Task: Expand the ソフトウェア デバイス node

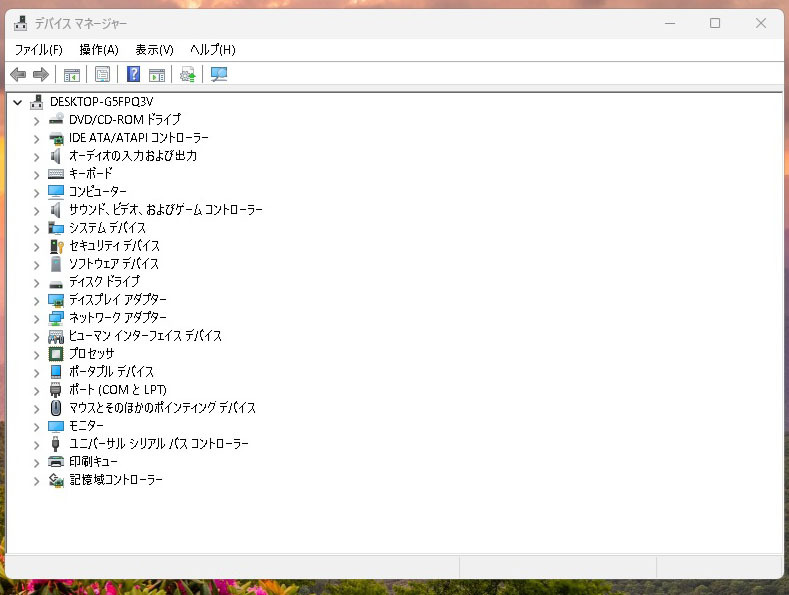Action: tap(36, 265)
